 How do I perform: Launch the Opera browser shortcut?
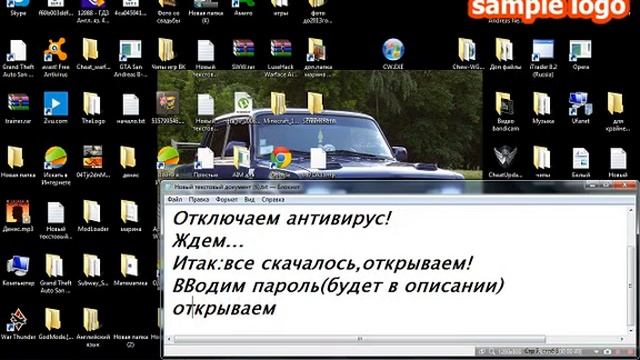[580, 50]
